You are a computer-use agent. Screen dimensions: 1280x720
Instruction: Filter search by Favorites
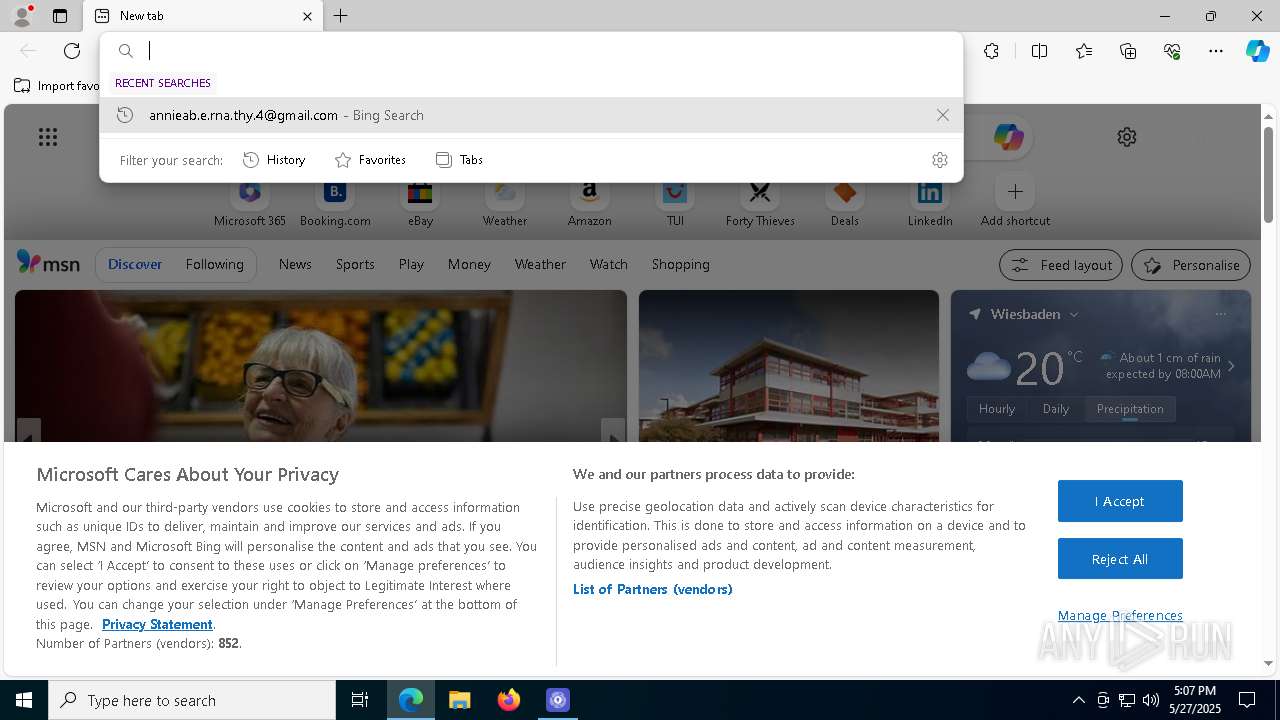pos(370,160)
